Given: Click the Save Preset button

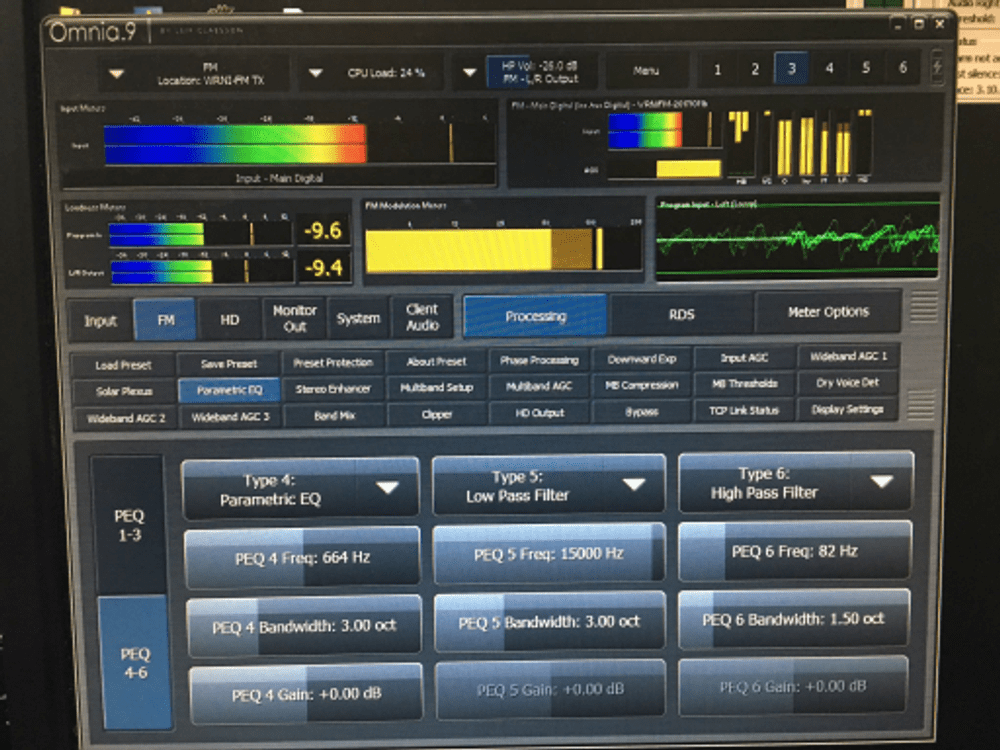Looking at the screenshot, I should click(227, 362).
